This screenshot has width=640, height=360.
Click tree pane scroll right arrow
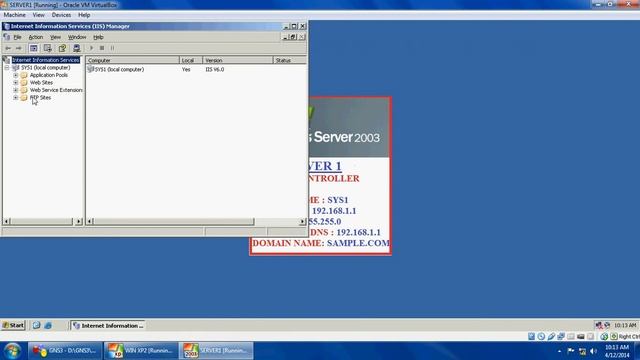[x=78, y=221]
